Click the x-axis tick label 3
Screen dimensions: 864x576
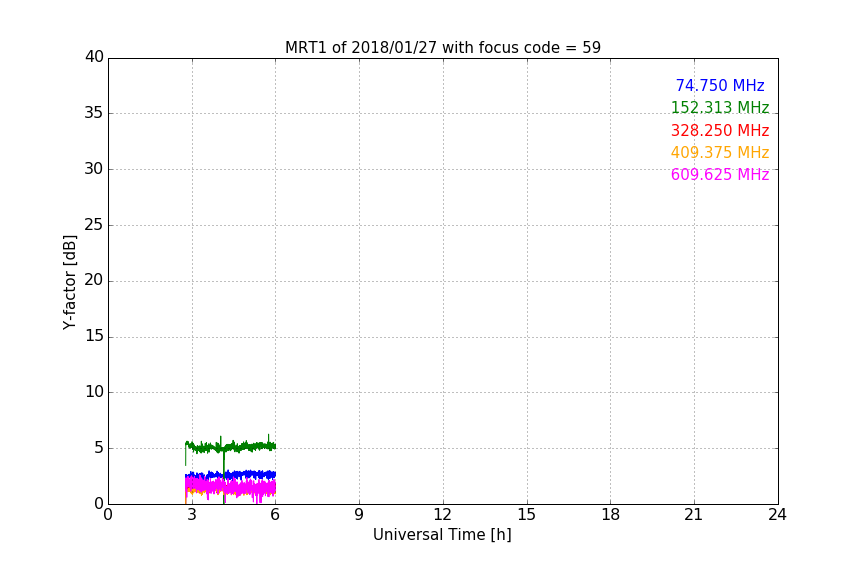tap(192, 515)
